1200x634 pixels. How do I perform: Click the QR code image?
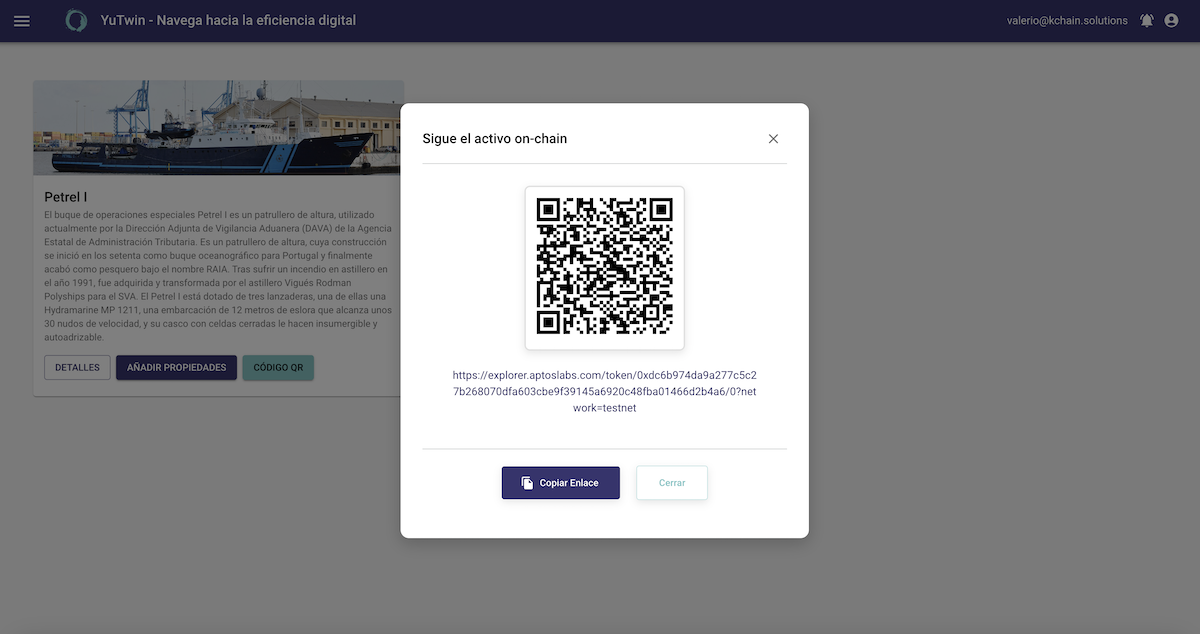click(605, 267)
